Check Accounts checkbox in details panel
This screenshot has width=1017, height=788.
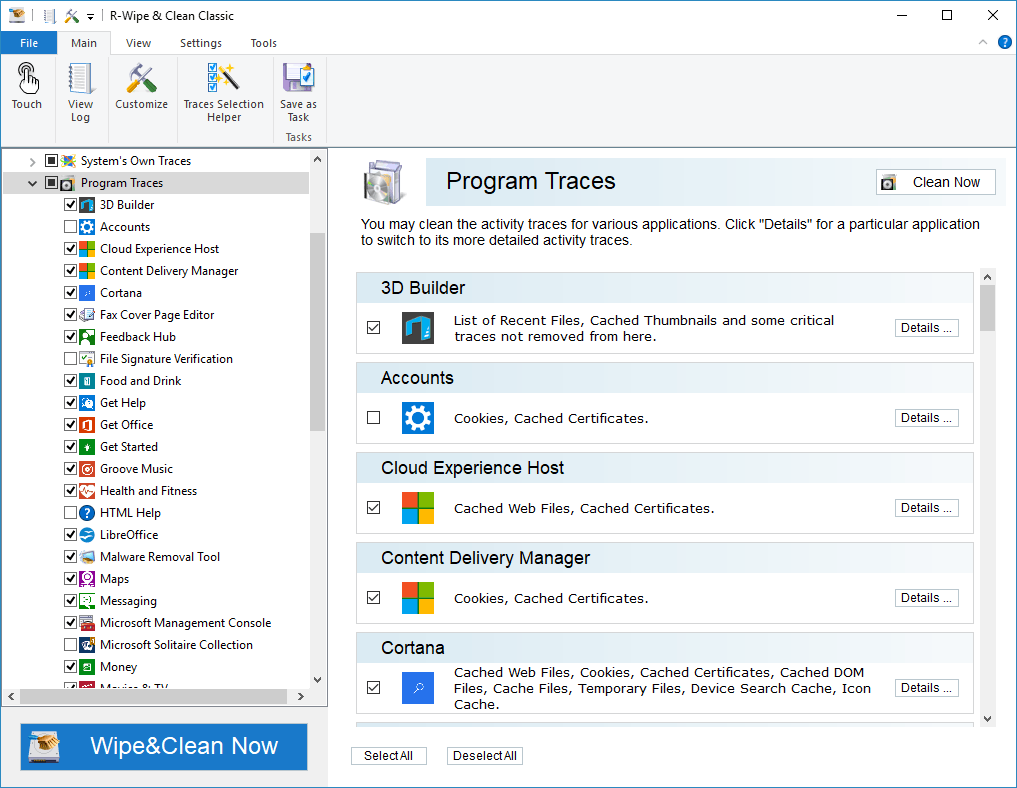tap(374, 418)
